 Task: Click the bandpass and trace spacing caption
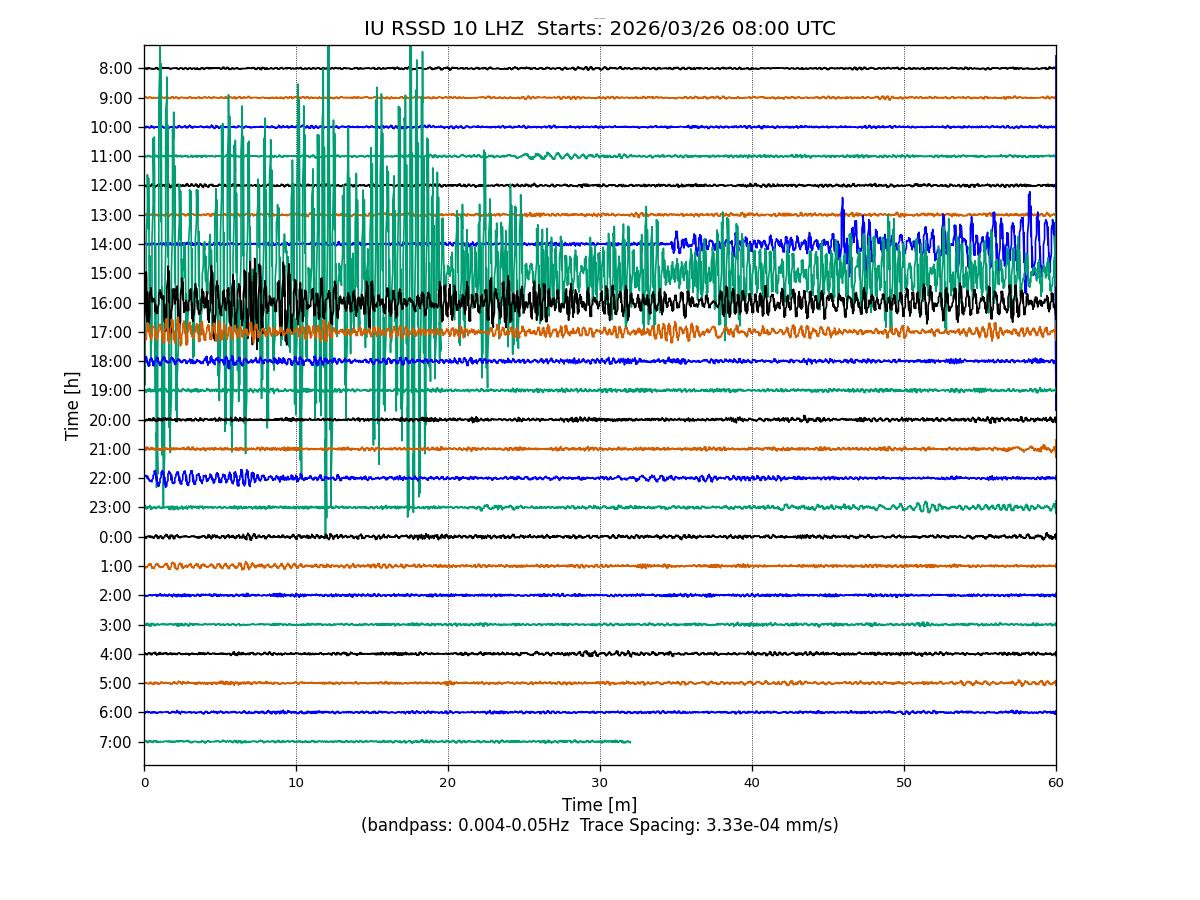click(x=599, y=826)
